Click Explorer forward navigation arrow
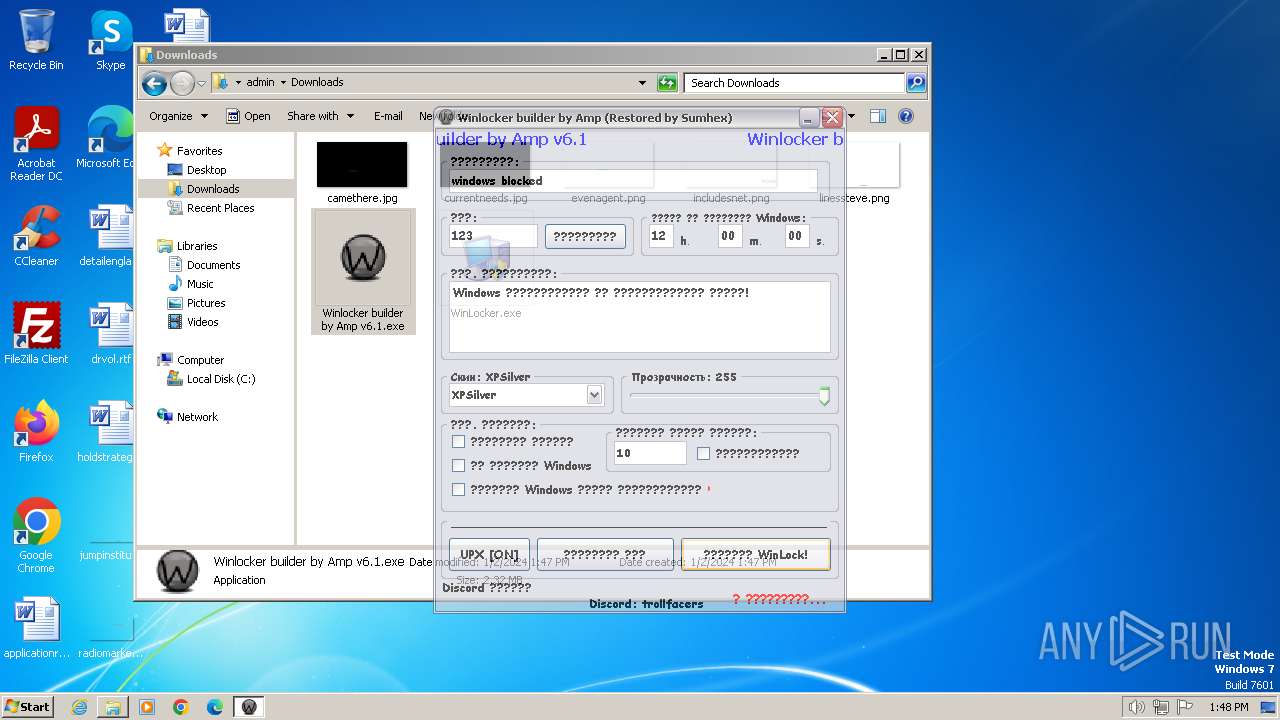Image resolution: width=1280 pixels, height=720 pixels. 182,83
